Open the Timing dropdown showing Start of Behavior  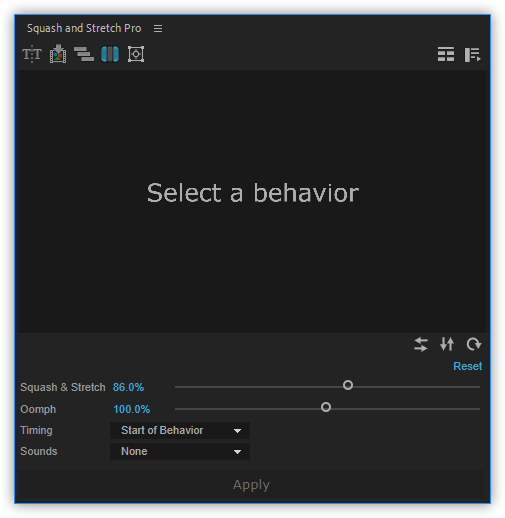(180, 430)
